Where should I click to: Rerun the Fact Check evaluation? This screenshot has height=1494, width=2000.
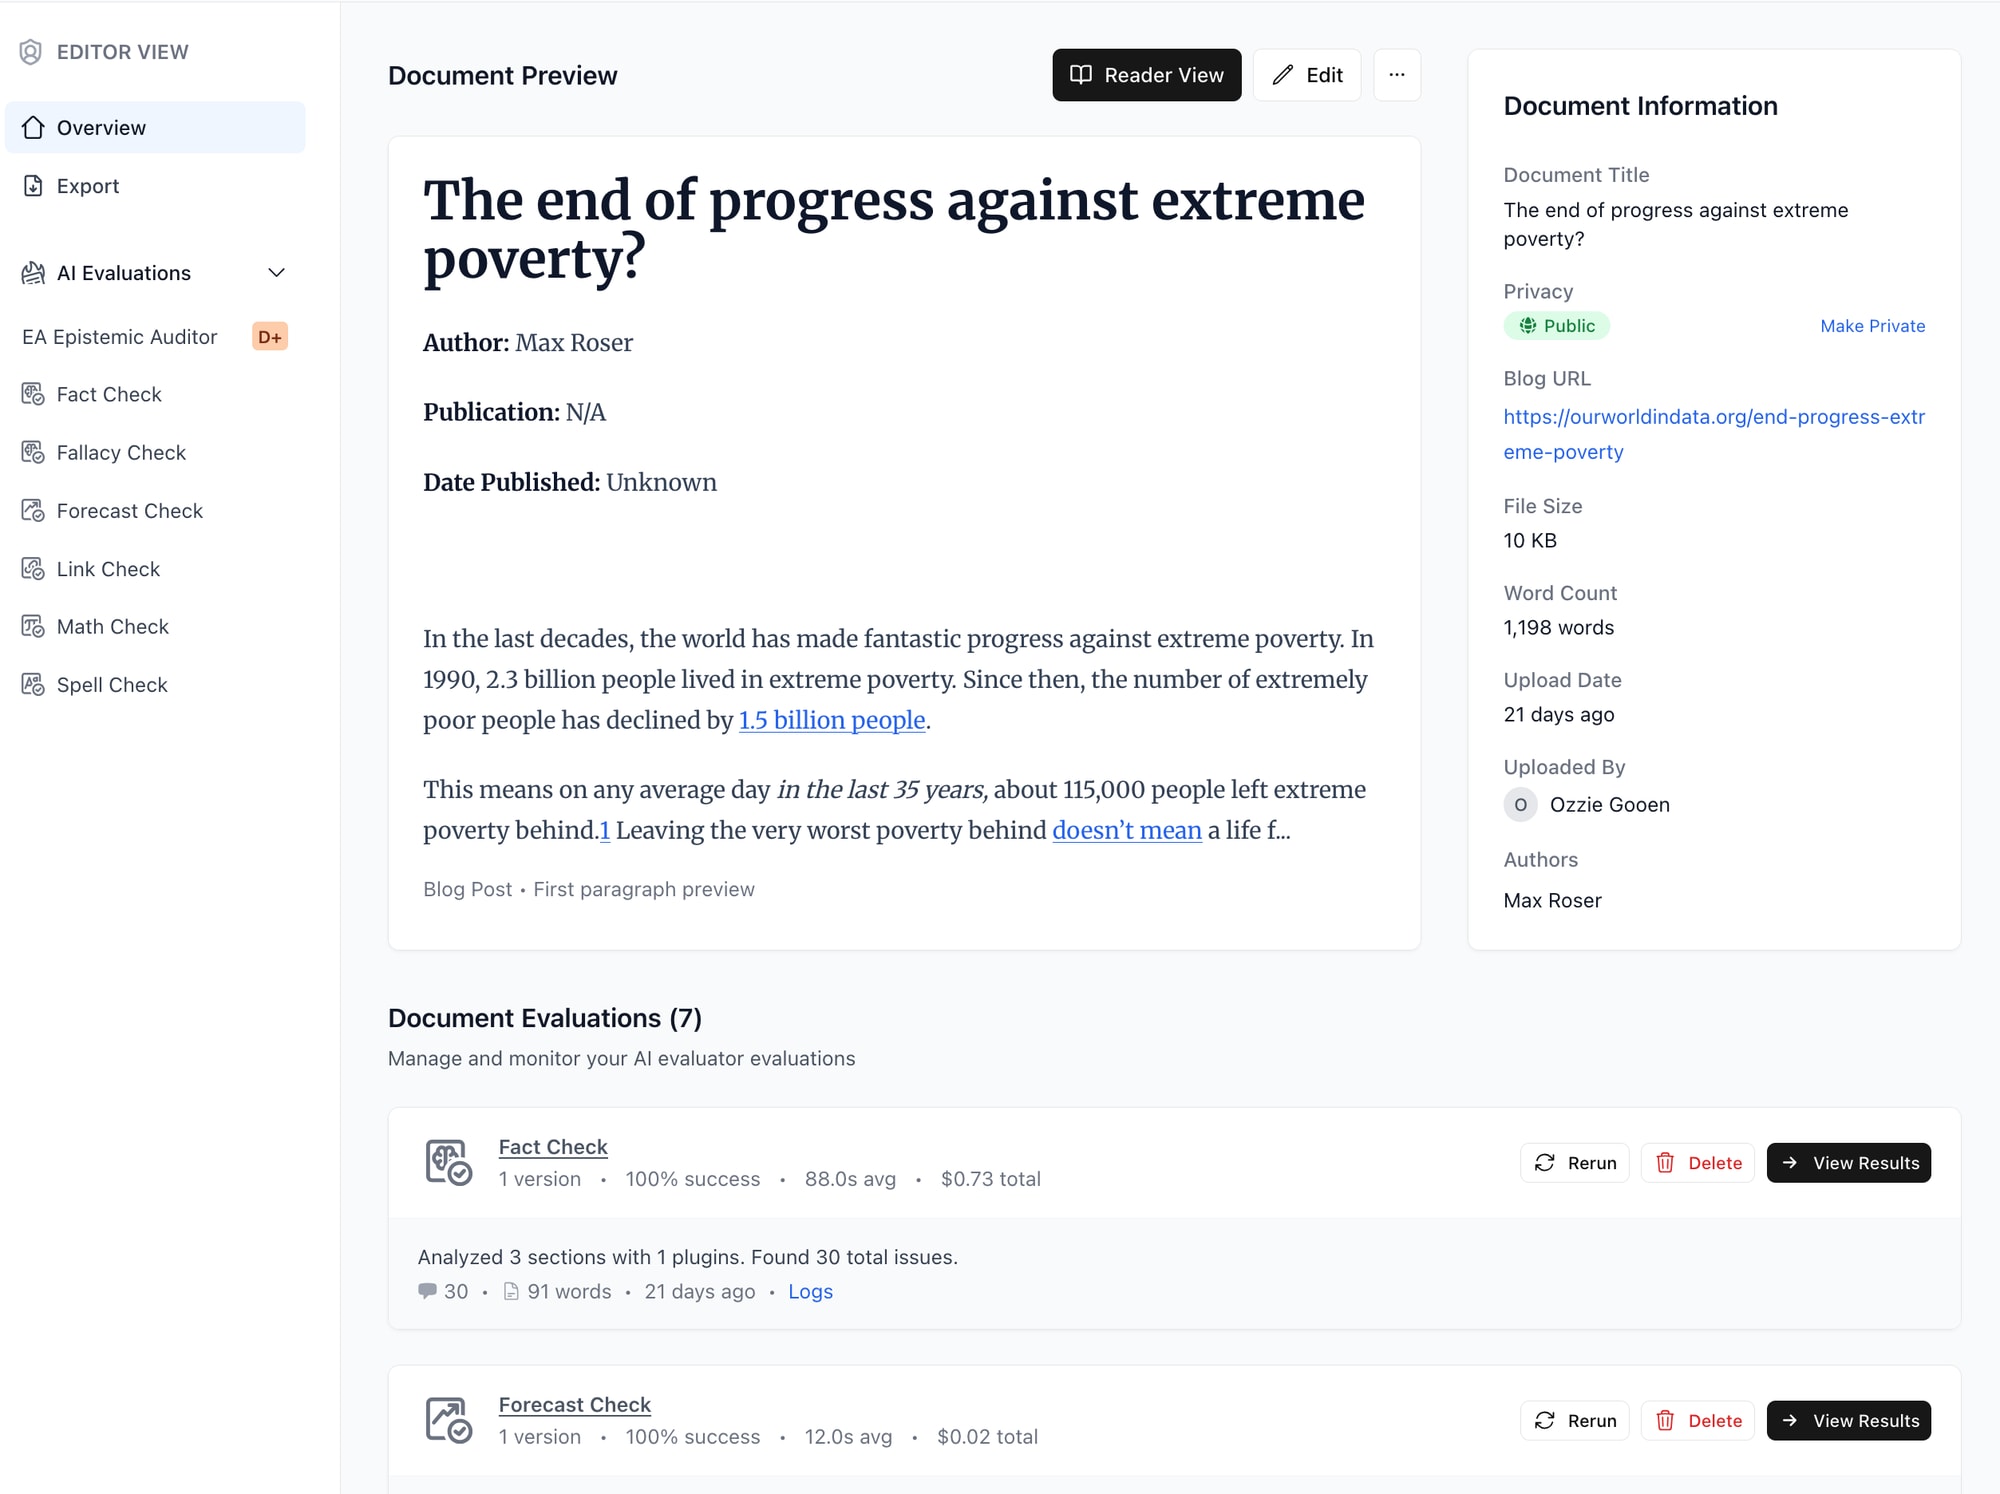(x=1575, y=1163)
